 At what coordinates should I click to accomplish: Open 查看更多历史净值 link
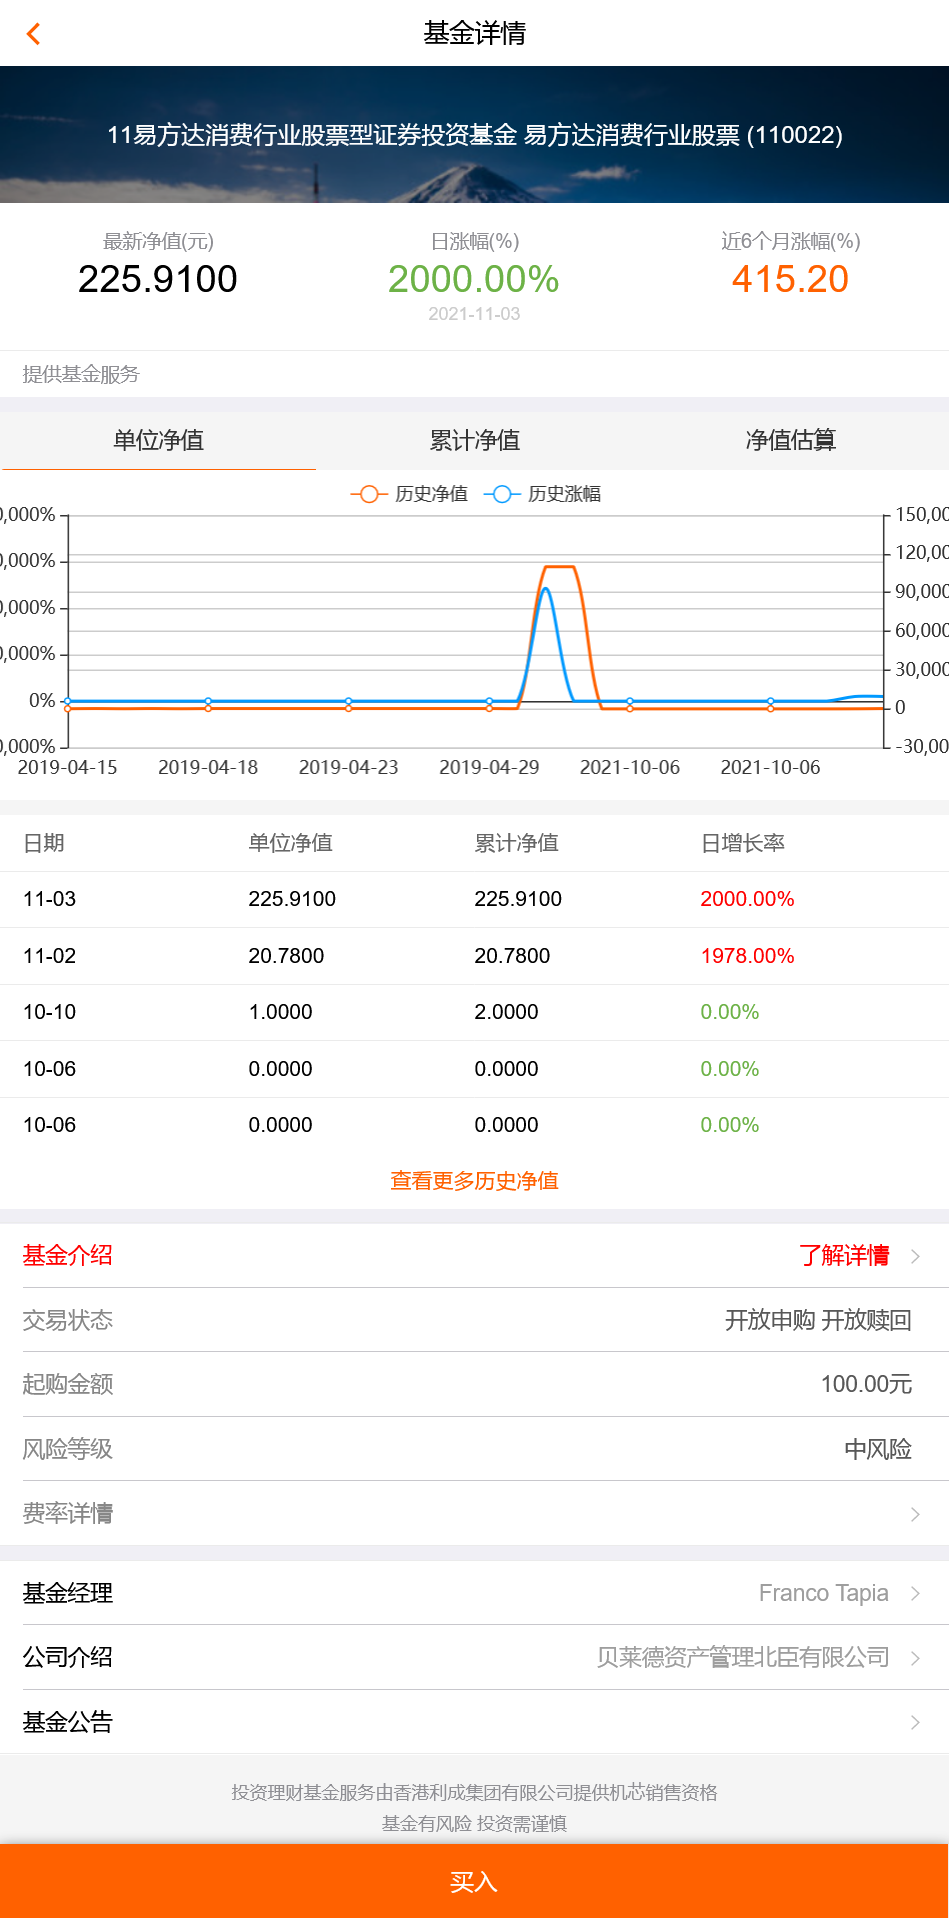click(474, 1181)
